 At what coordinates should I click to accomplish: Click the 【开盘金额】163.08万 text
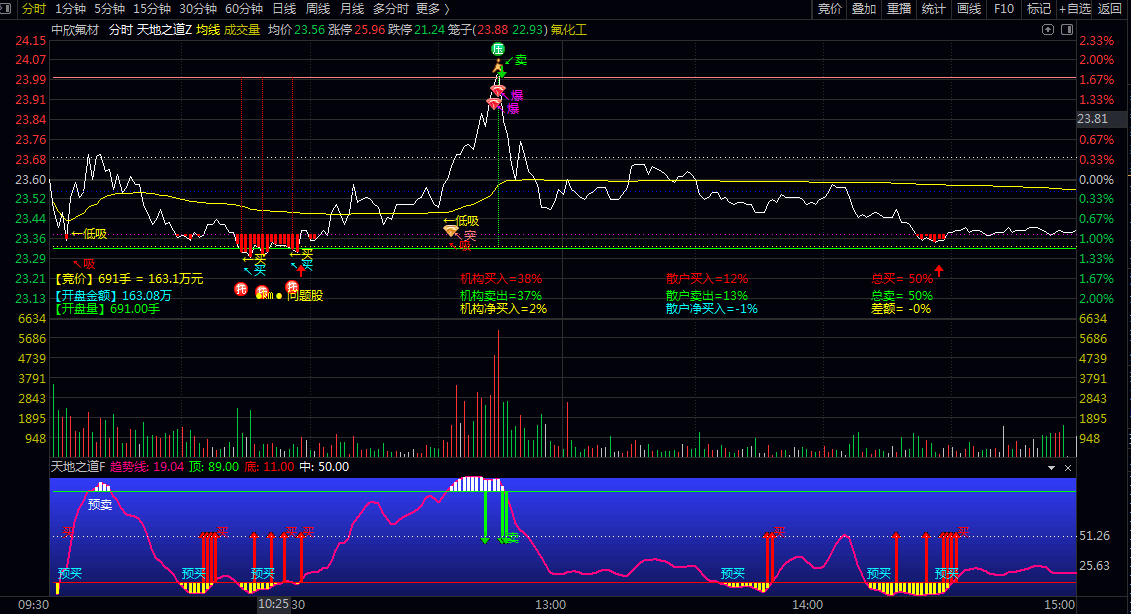click(x=112, y=295)
